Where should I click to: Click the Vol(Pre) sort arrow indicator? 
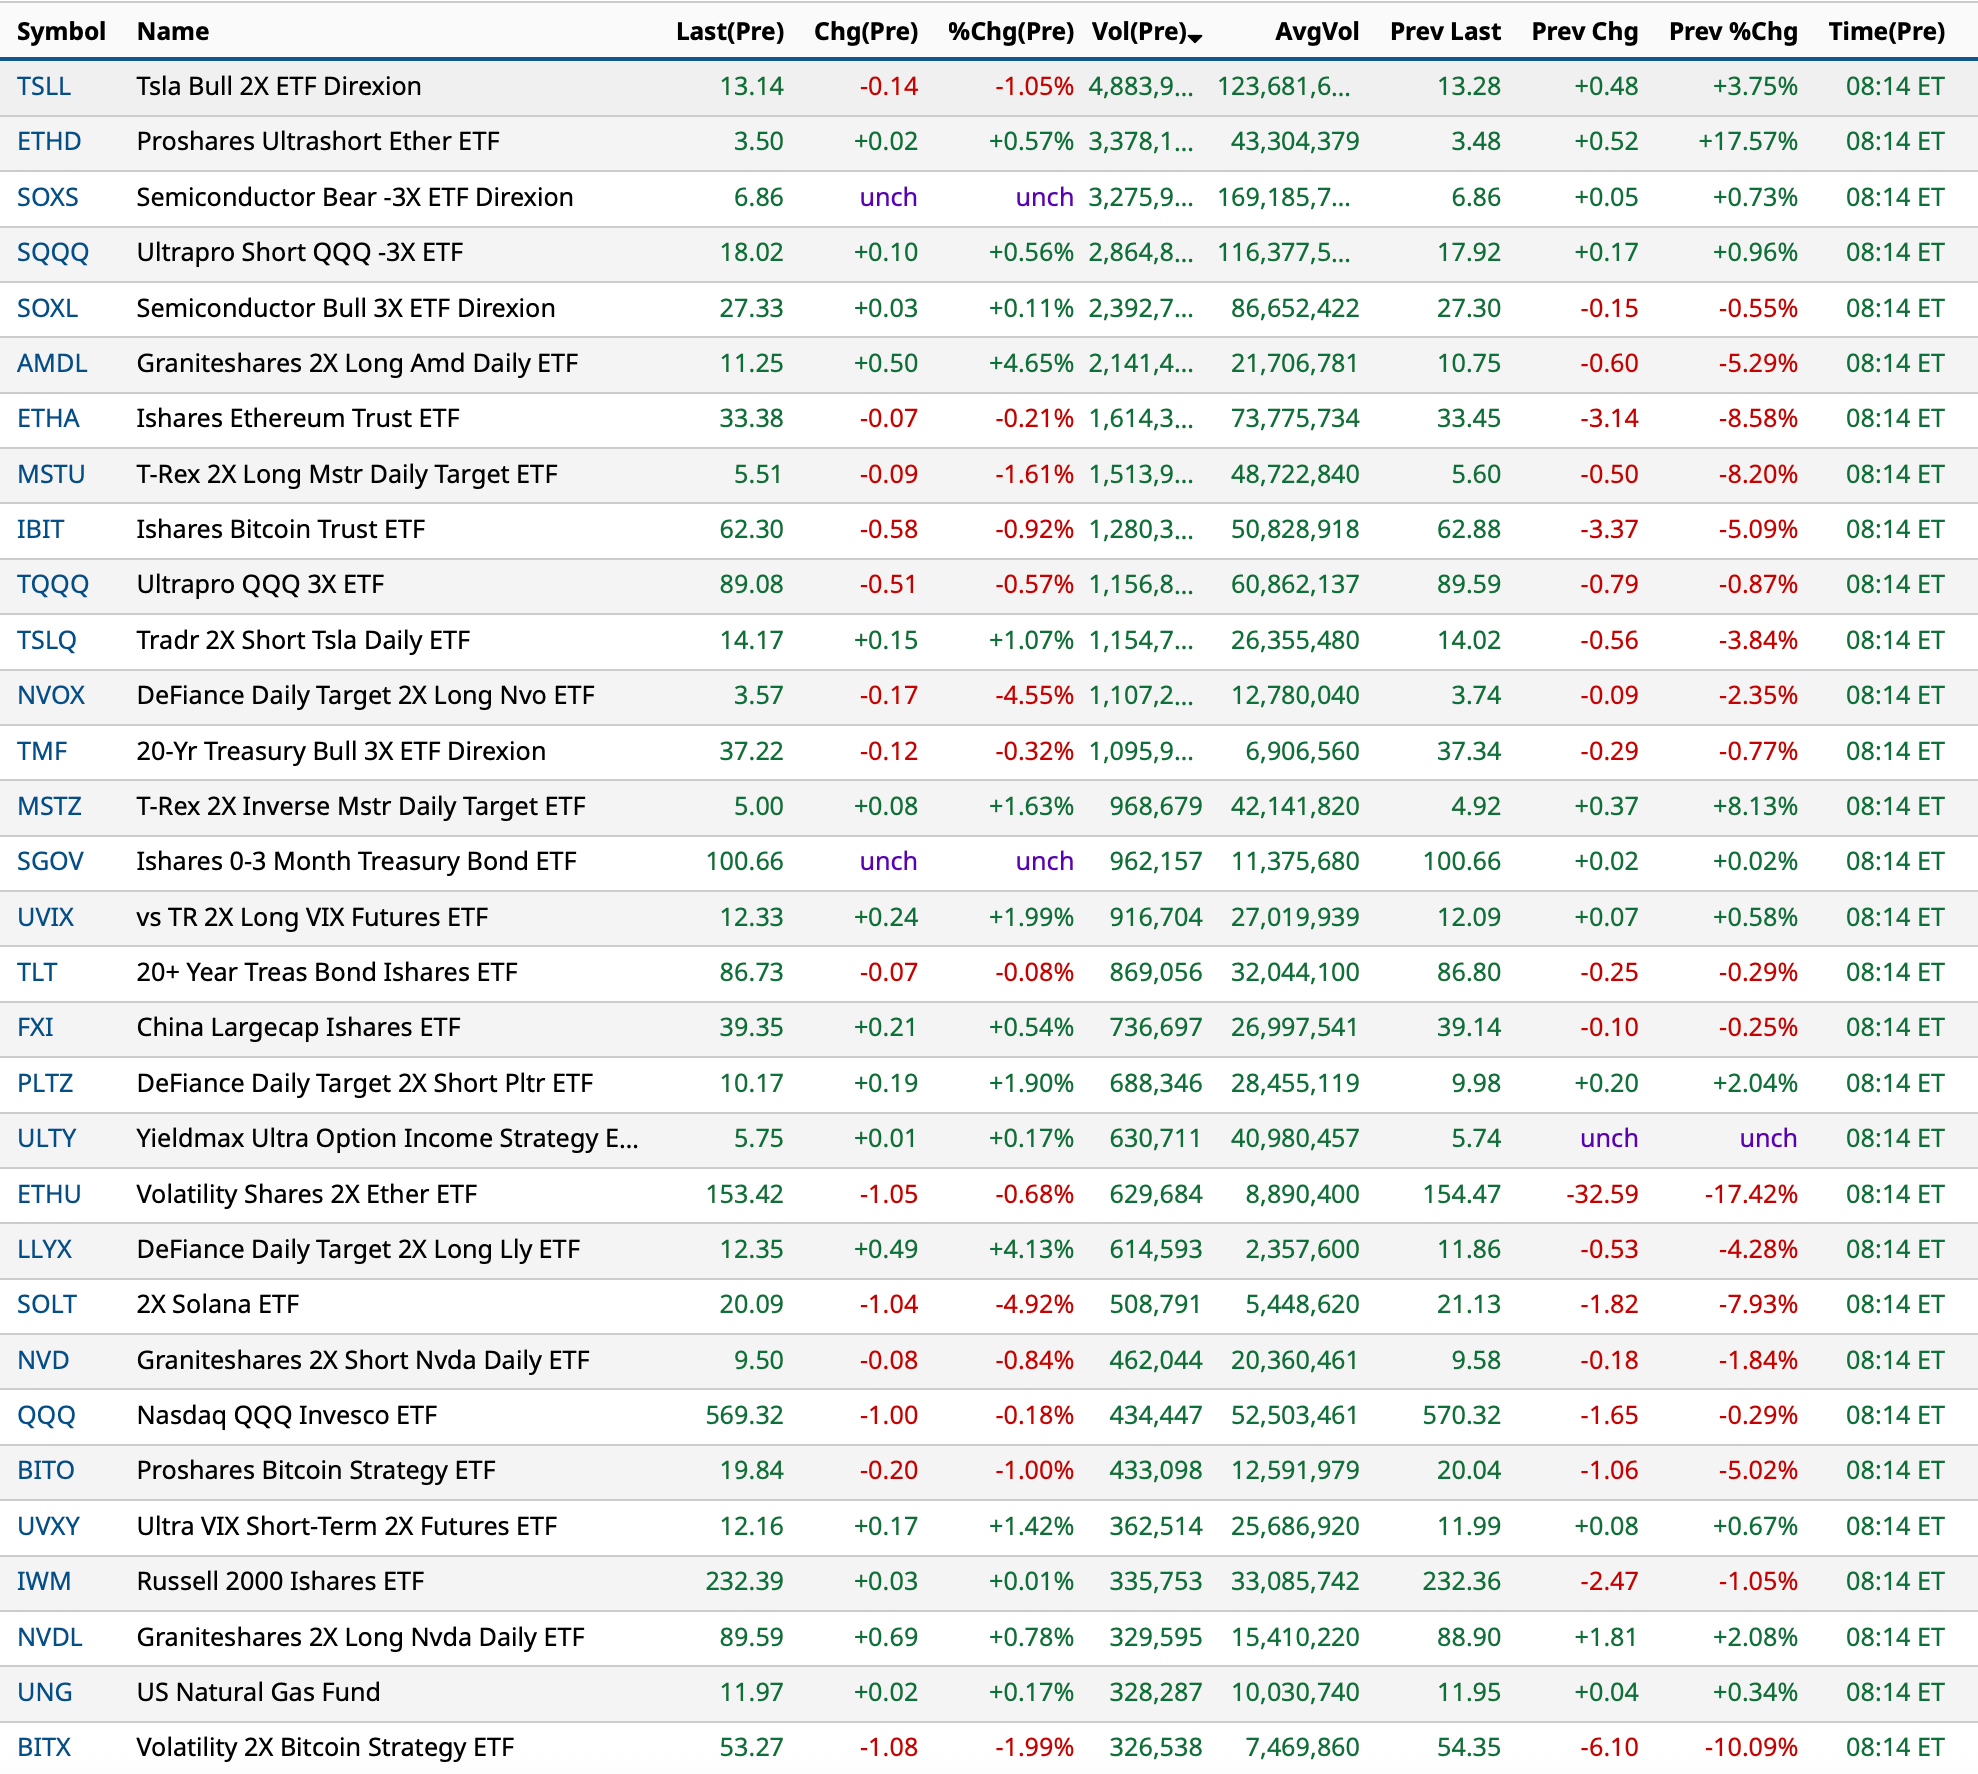(1196, 37)
